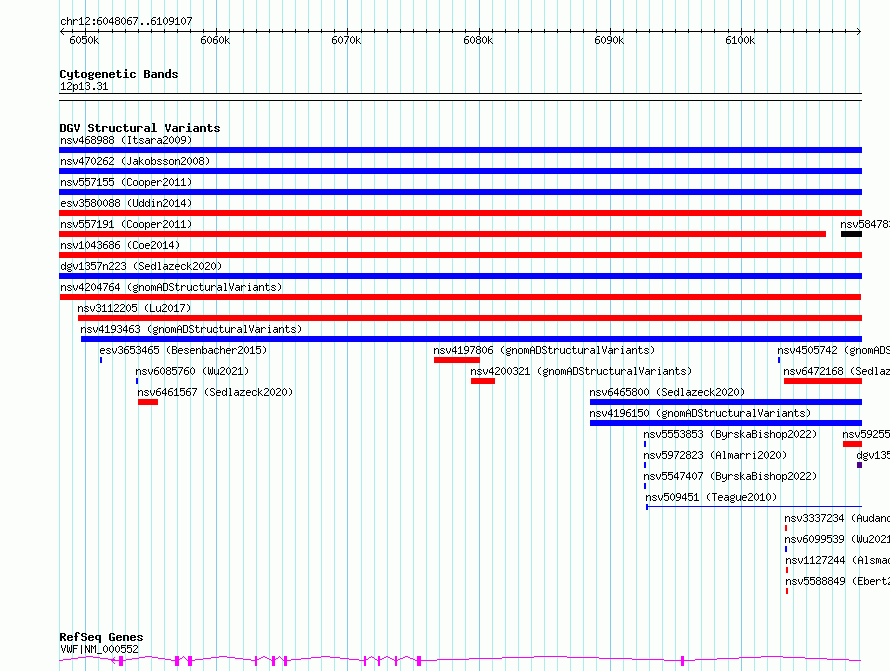Click the 6080k ruler position label

pos(478,40)
